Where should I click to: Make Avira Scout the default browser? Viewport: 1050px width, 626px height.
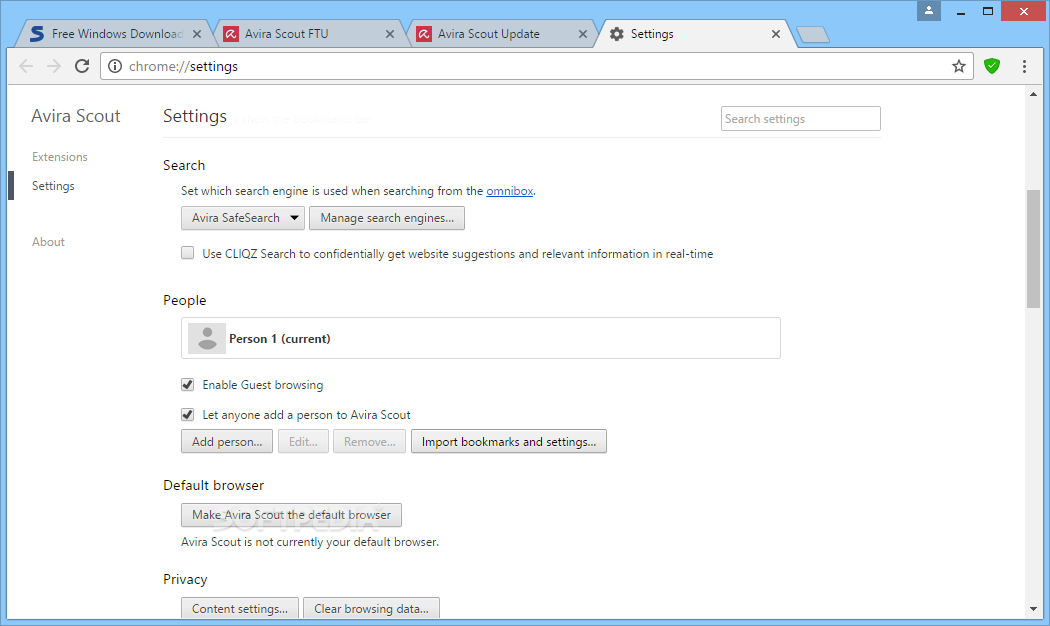(x=291, y=515)
